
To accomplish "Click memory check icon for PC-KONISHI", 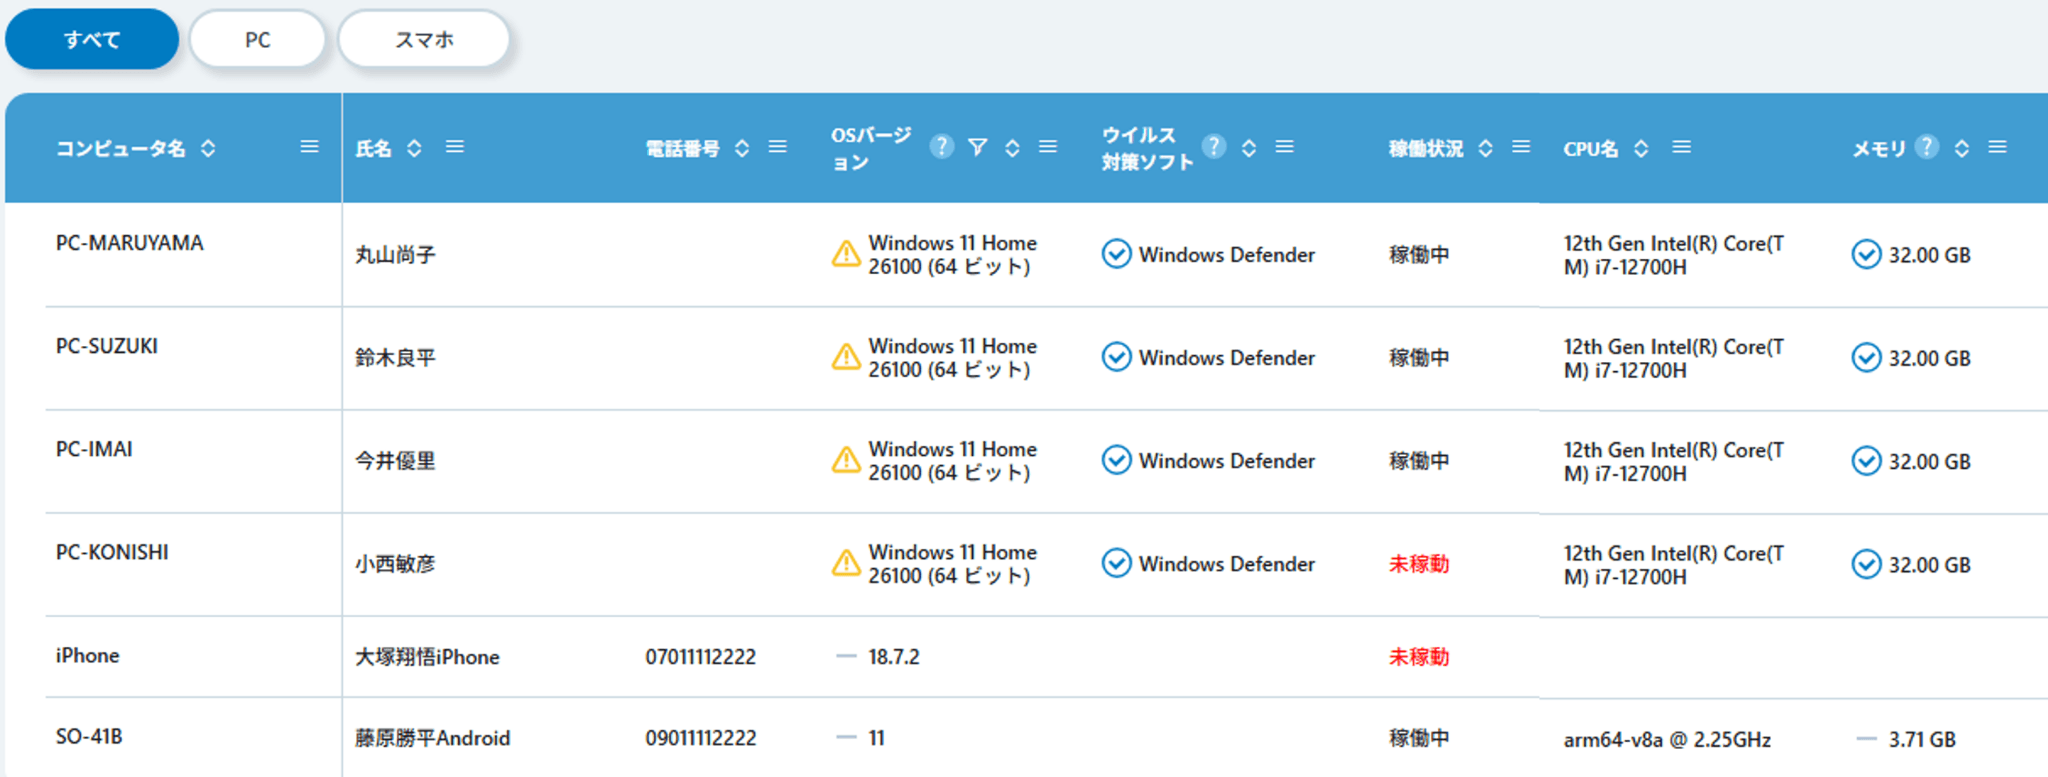I will [1866, 564].
